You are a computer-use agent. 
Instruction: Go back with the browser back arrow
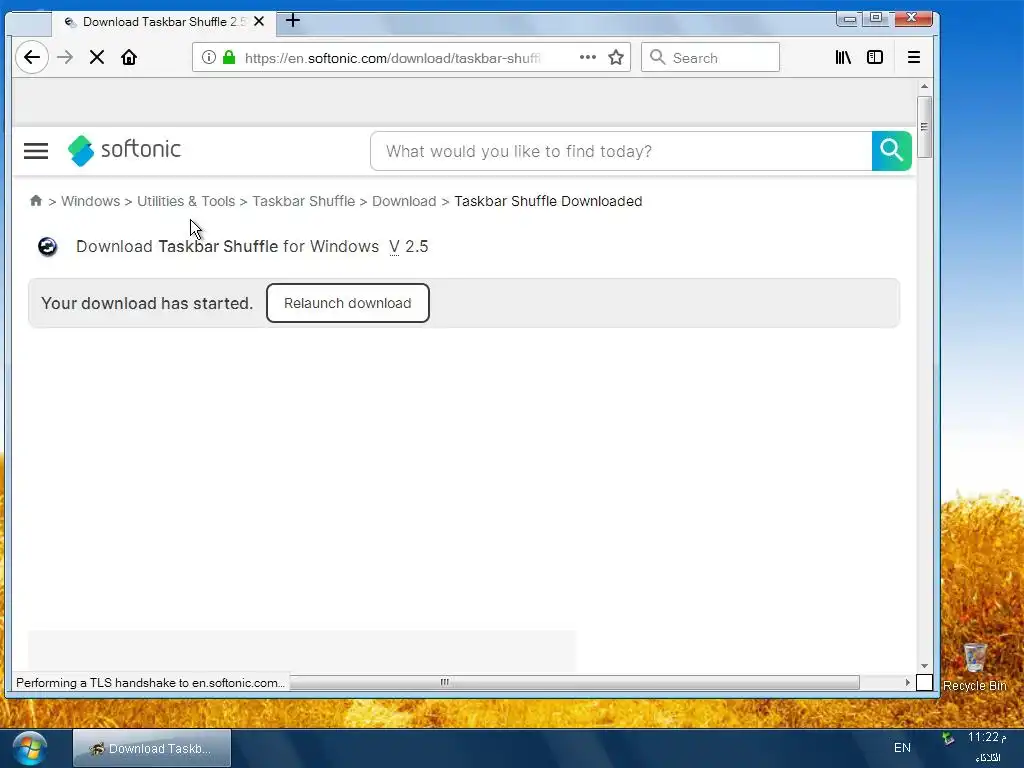(31, 57)
